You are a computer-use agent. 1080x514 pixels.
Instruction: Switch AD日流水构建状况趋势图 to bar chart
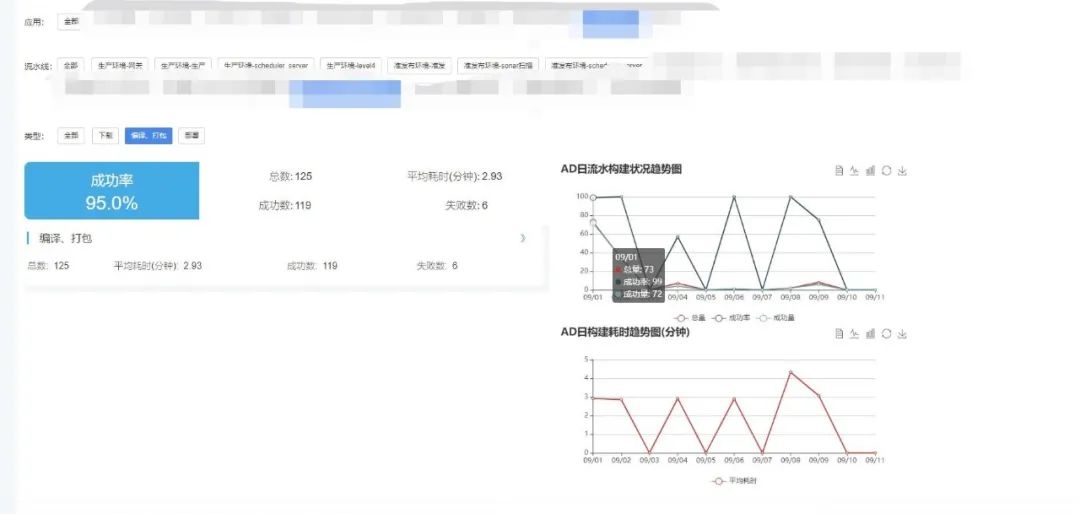click(870, 170)
